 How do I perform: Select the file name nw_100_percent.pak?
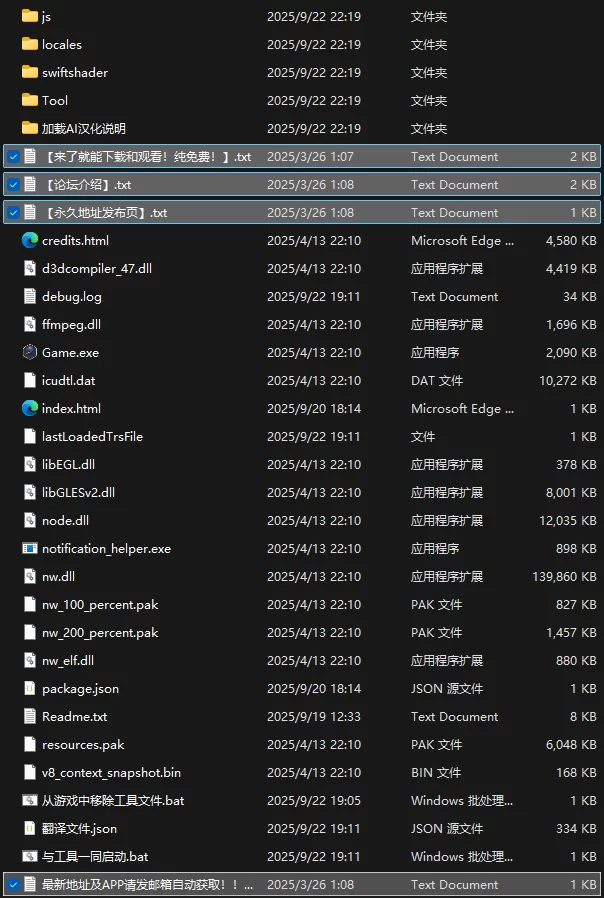pyautogui.click(x=100, y=605)
